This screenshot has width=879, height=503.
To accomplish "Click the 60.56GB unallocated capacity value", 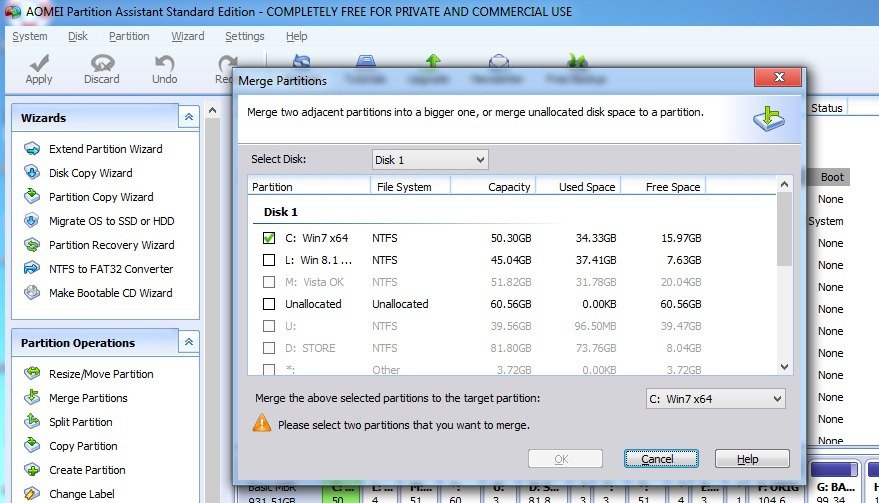I will (x=511, y=304).
